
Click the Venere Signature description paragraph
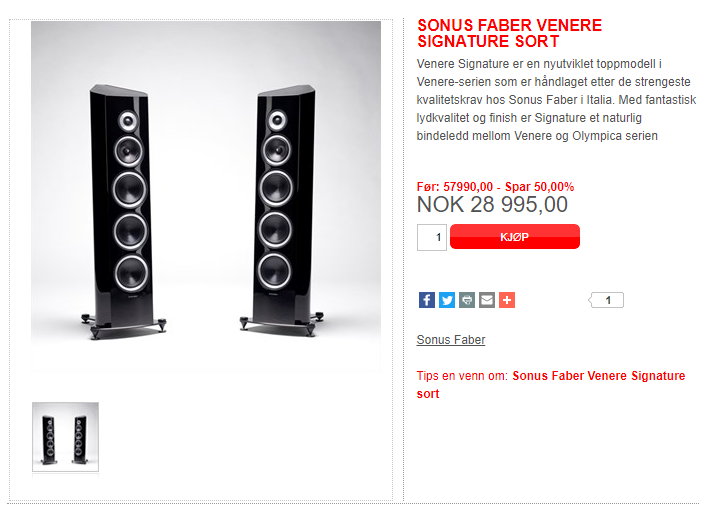556,100
